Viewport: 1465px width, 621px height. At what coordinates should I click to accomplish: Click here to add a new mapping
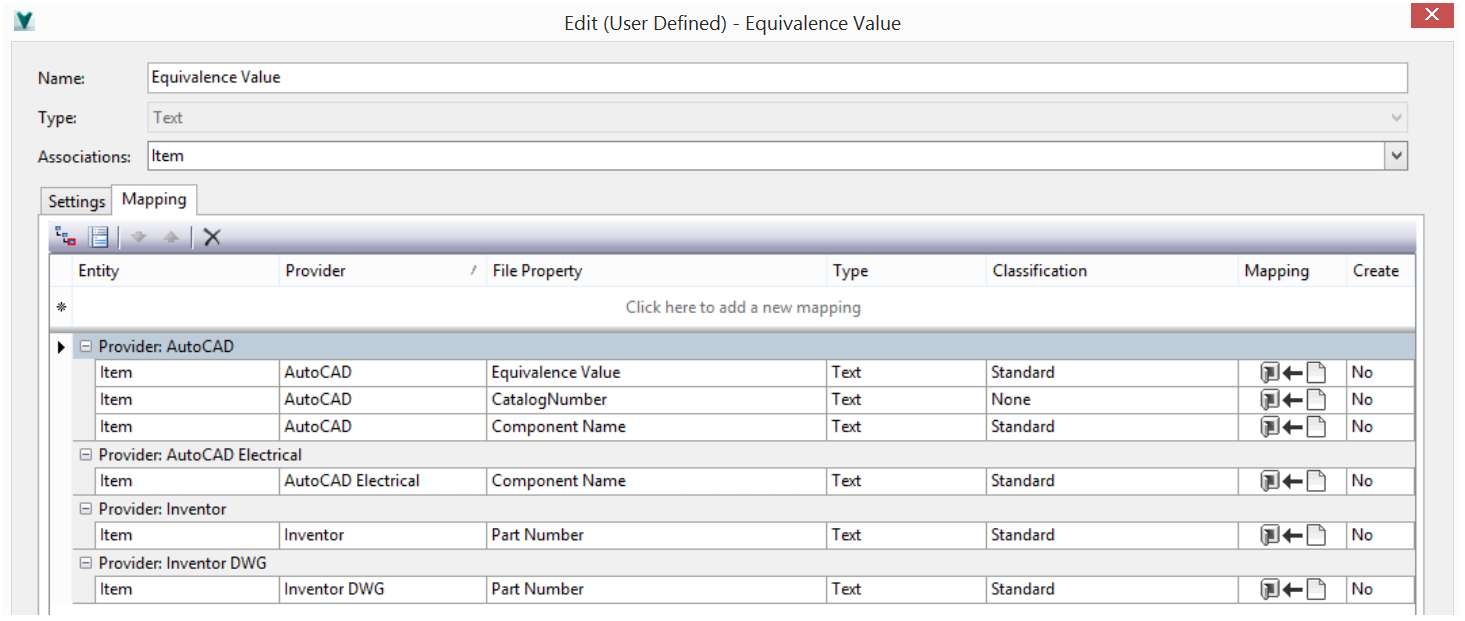click(743, 307)
